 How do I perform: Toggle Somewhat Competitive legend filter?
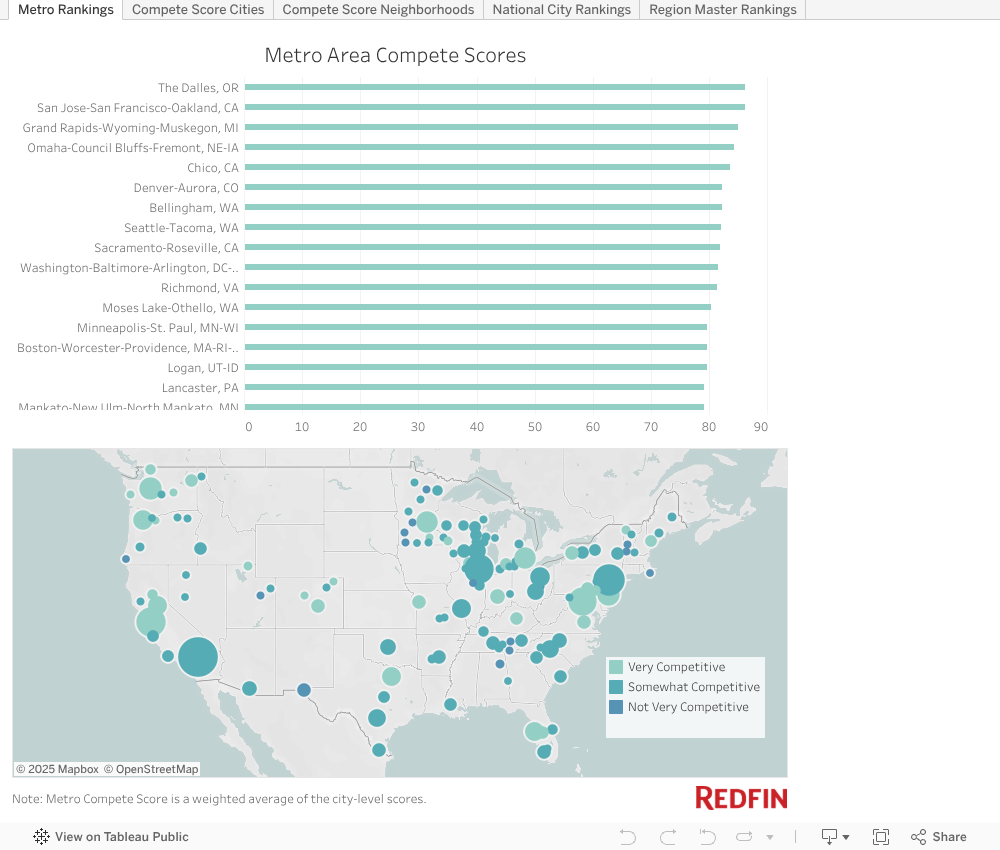coord(693,687)
